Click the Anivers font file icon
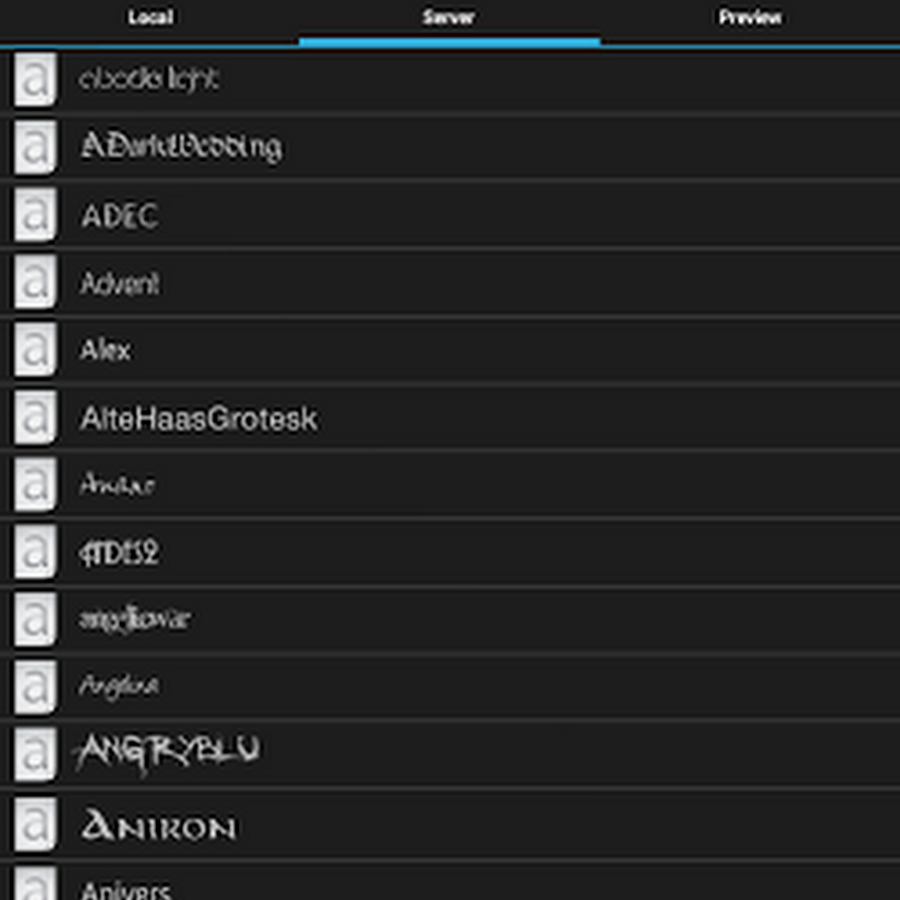The image size is (900, 900). pyautogui.click(x=34, y=885)
